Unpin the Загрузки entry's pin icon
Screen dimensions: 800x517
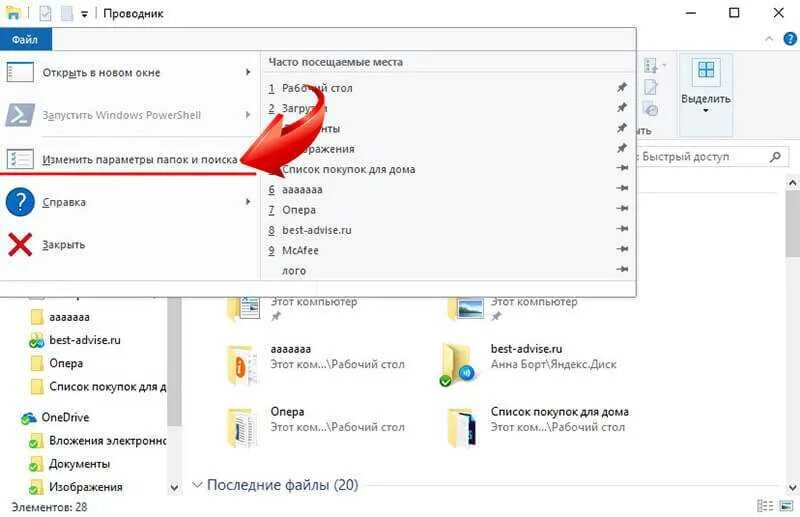click(x=621, y=108)
